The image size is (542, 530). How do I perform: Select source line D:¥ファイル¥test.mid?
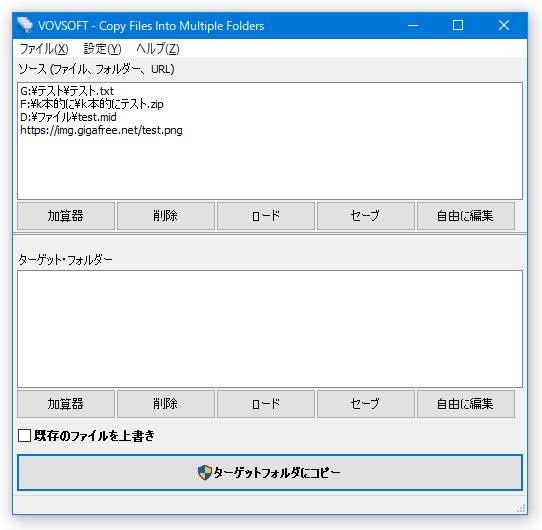pos(68,117)
